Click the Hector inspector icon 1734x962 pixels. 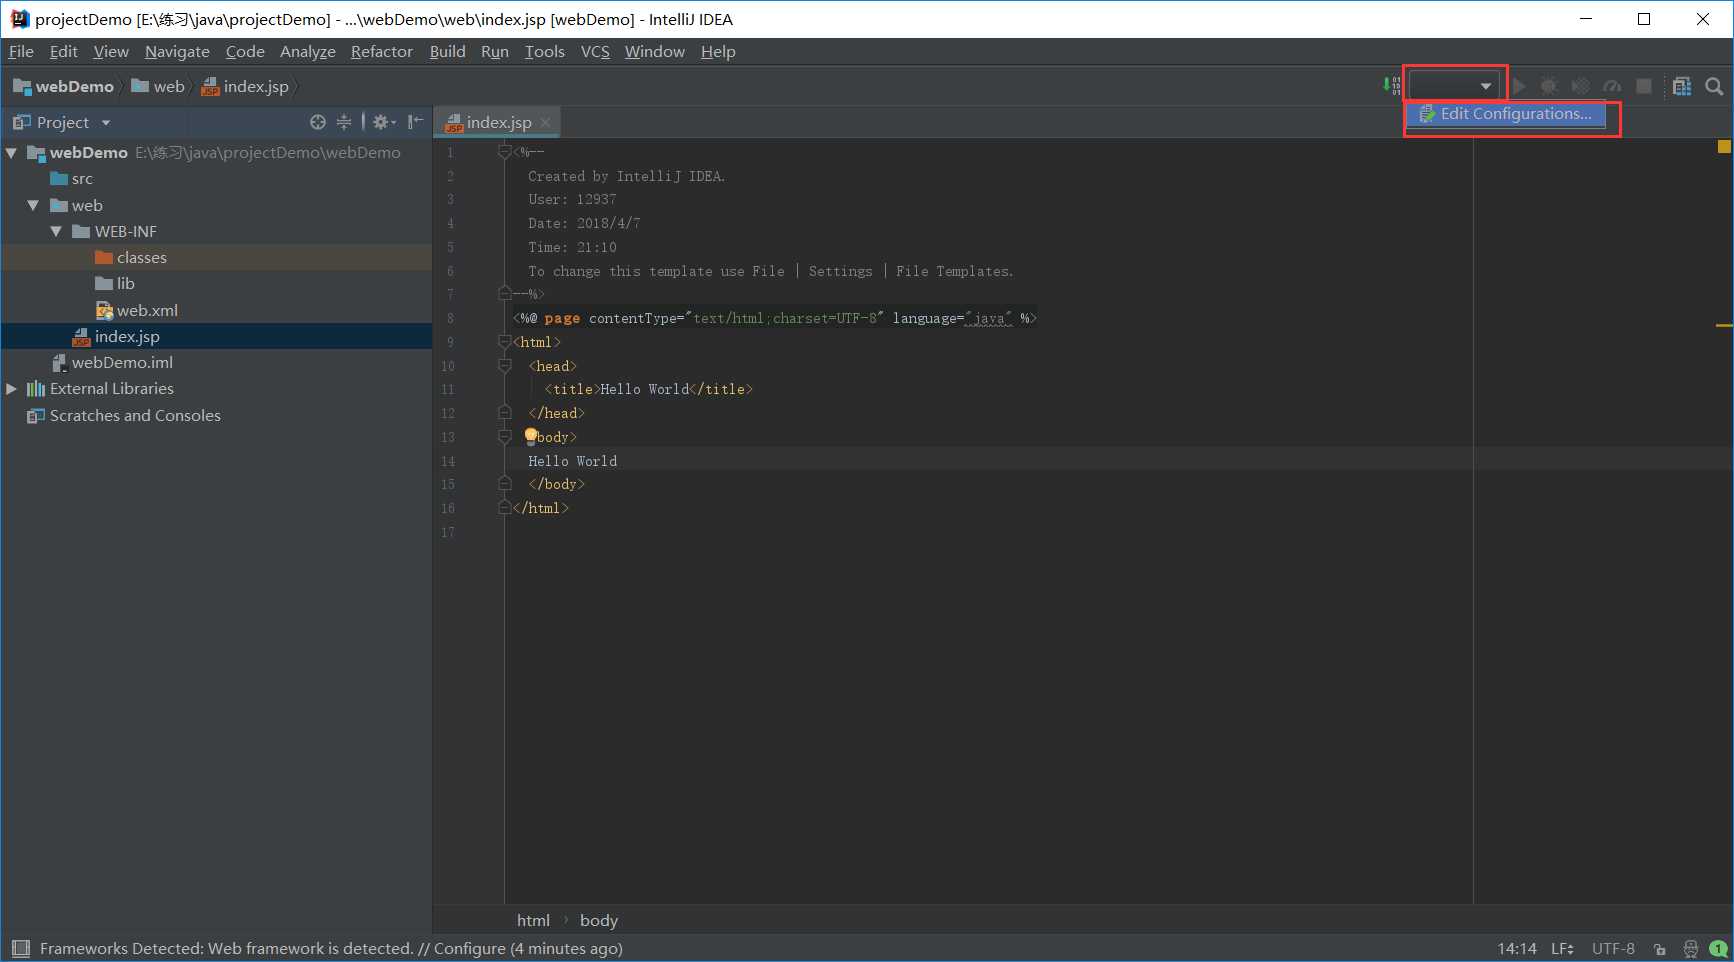pos(1690,949)
